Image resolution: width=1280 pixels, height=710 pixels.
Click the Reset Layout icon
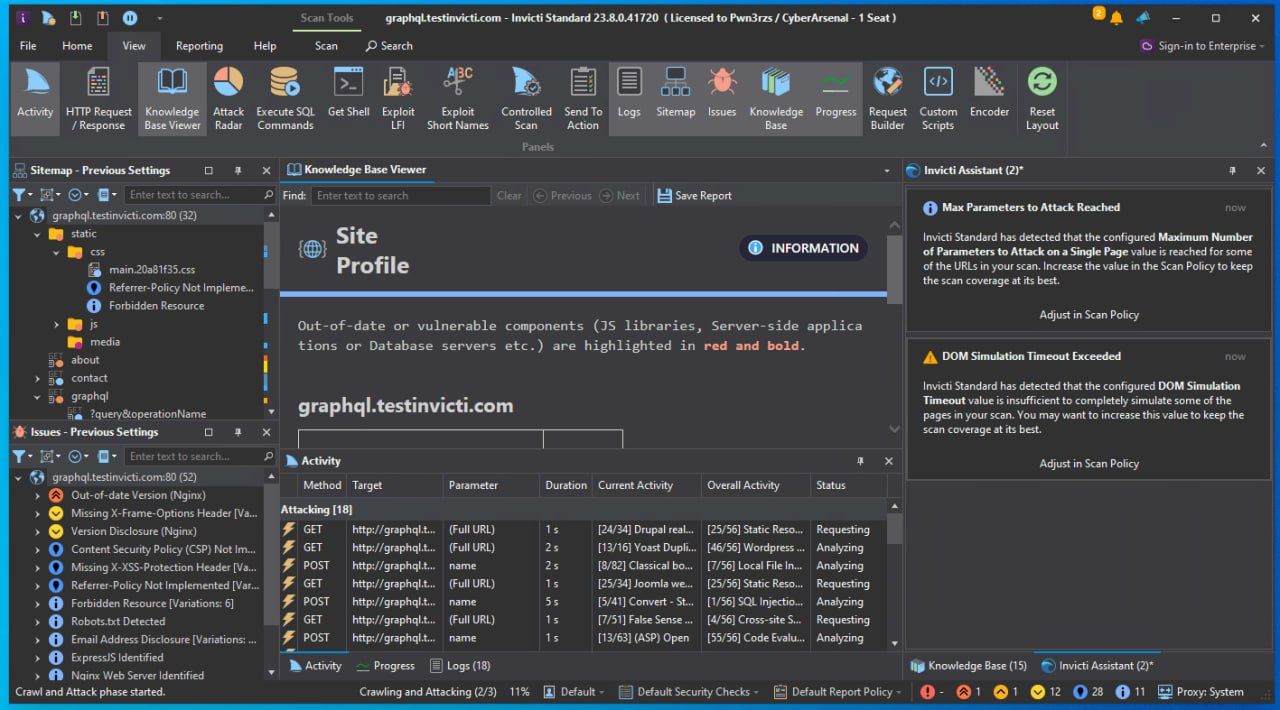[1042, 98]
